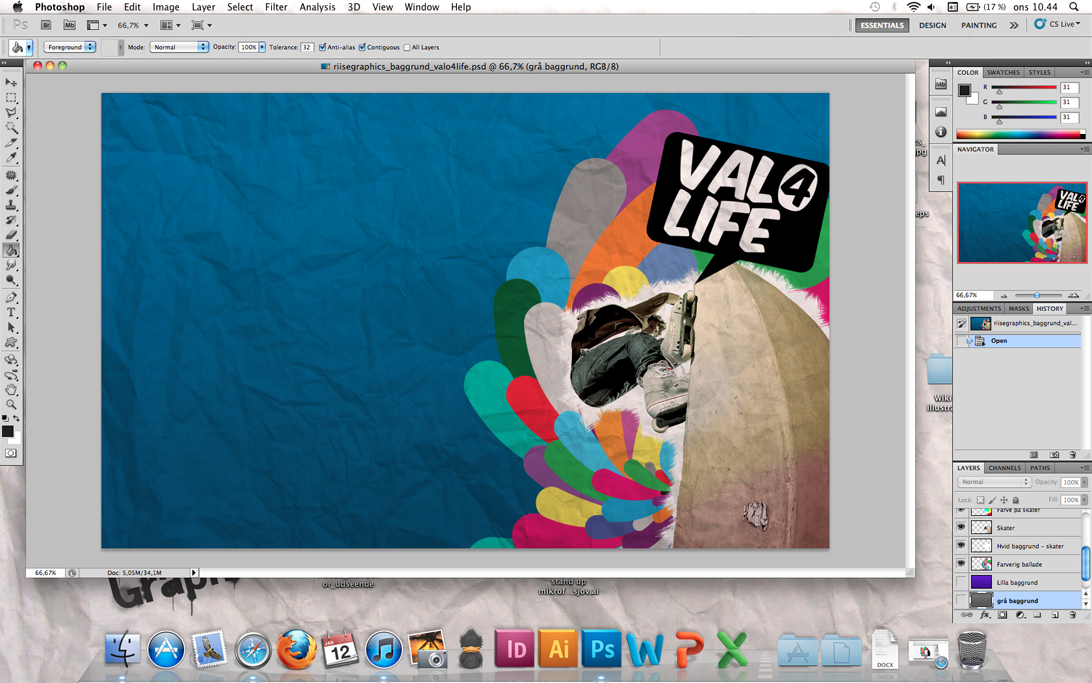Choose the Type tool
This screenshot has height=683, width=1092.
click(x=12, y=312)
